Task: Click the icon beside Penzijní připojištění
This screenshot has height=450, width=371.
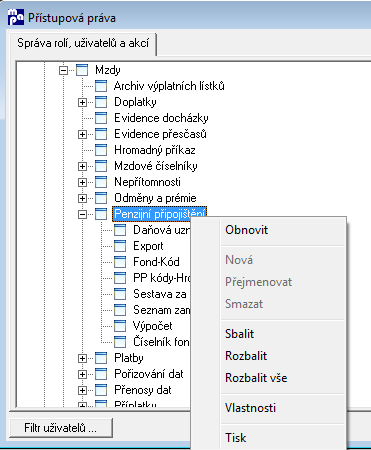Action: pos(101,214)
